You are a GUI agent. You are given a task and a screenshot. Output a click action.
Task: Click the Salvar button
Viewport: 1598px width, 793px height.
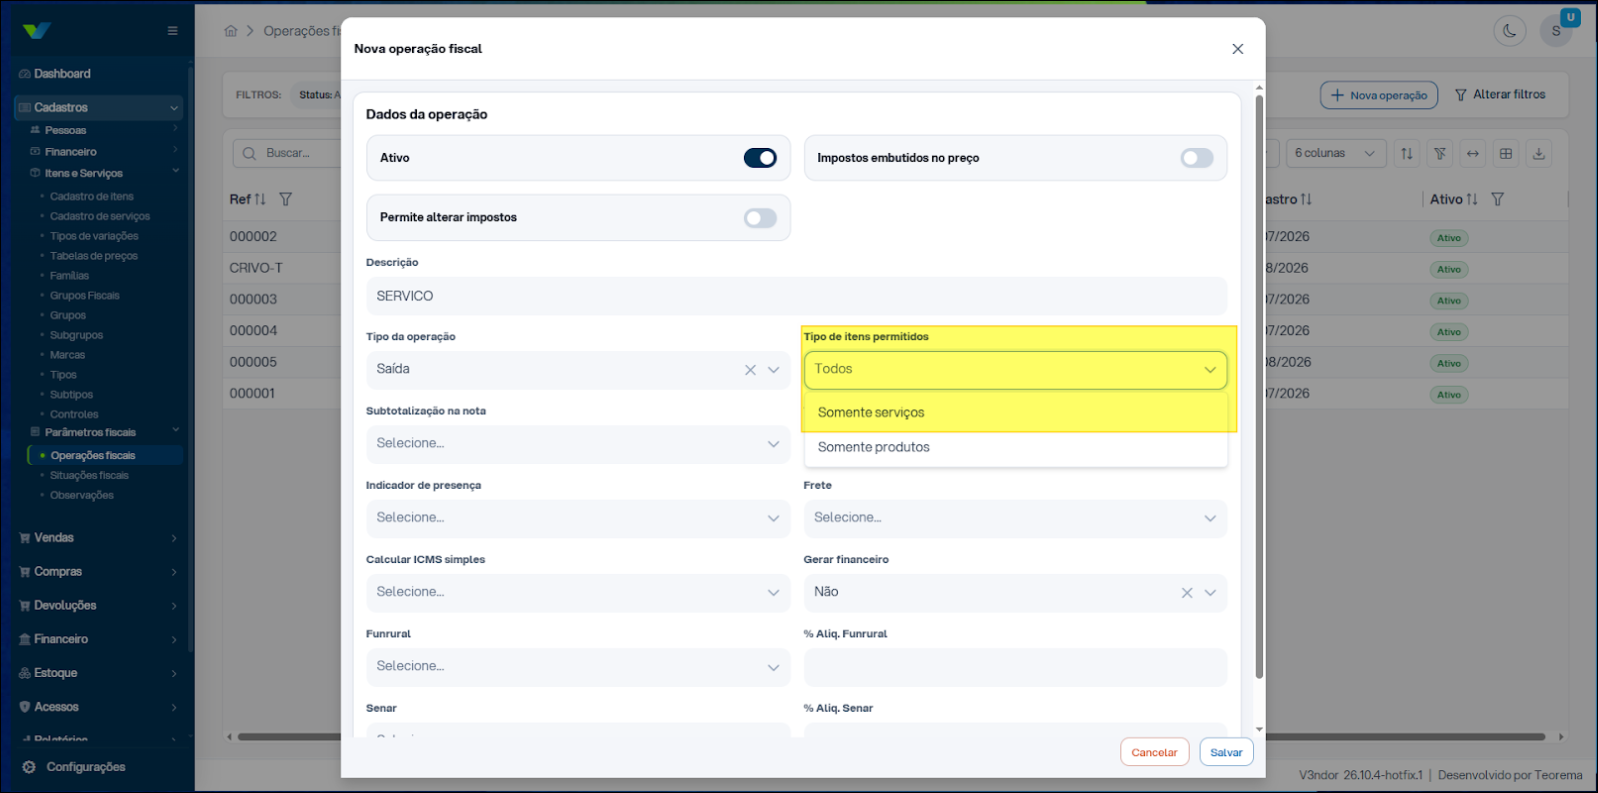click(1226, 752)
